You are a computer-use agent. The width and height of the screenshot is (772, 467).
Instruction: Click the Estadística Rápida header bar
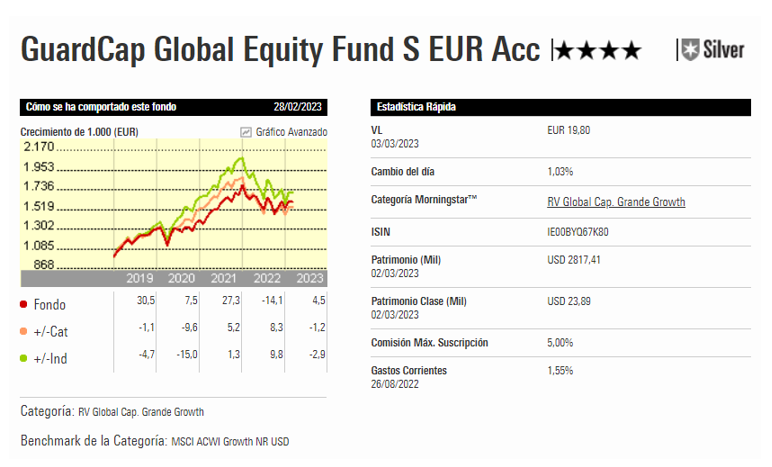(x=560, y=107)
